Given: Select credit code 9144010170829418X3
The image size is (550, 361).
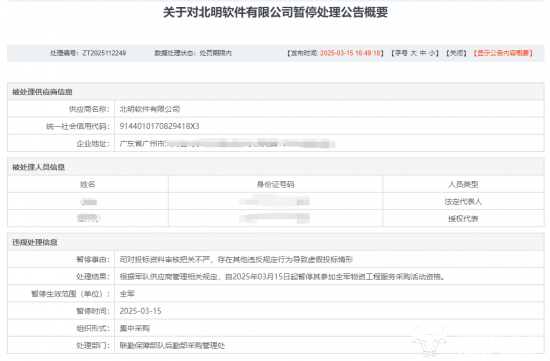Looking at the screenshot, I should click(x=160, y=126).
